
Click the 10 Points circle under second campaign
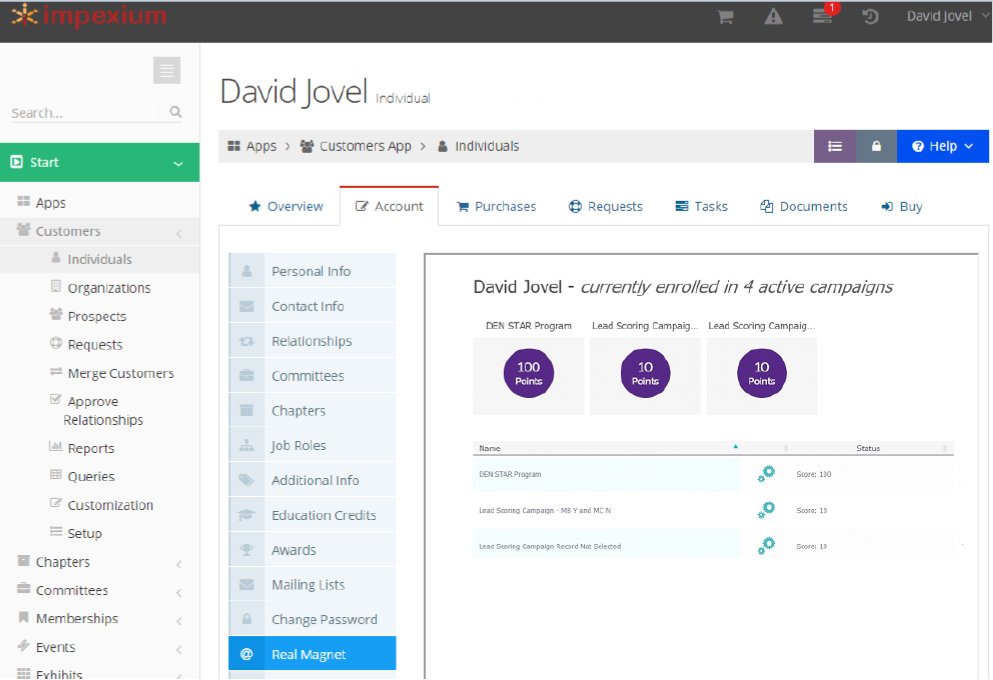(x=645, y=374)
